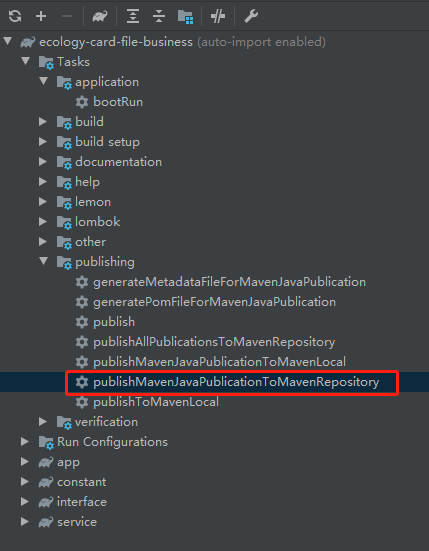429x551 pixels.
Task: Click the plus icon to link project
Action: (41, 16)
